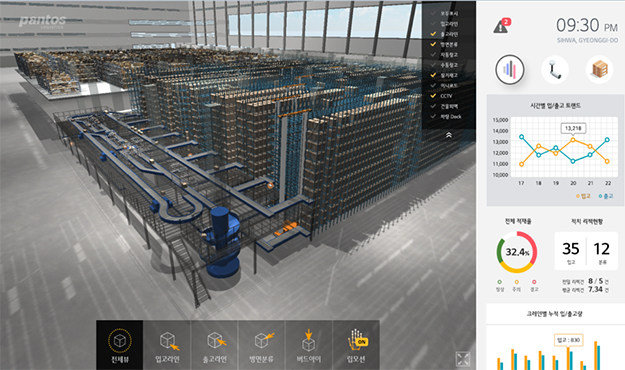This screenshot has width=625, height=370.
Task: Click the pantos logistics logo
Action: (42, 21)
